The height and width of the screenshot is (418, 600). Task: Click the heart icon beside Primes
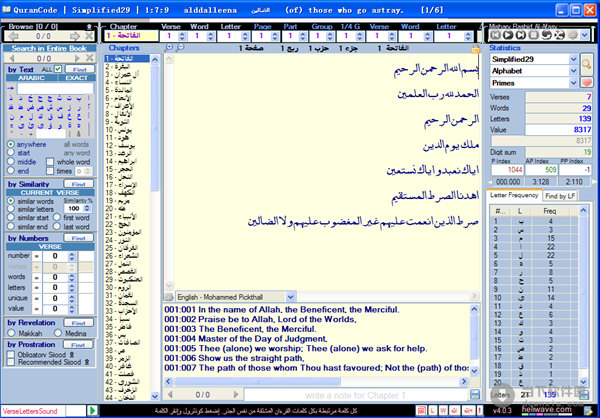click(587, 83)
